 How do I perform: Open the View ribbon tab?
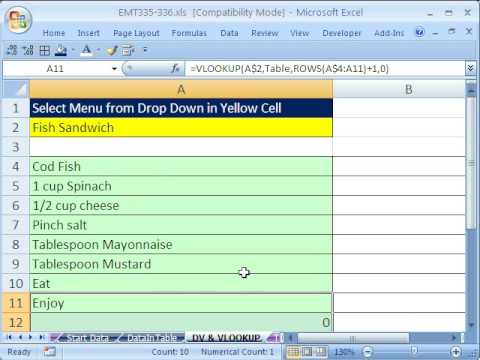click(299, 33)
